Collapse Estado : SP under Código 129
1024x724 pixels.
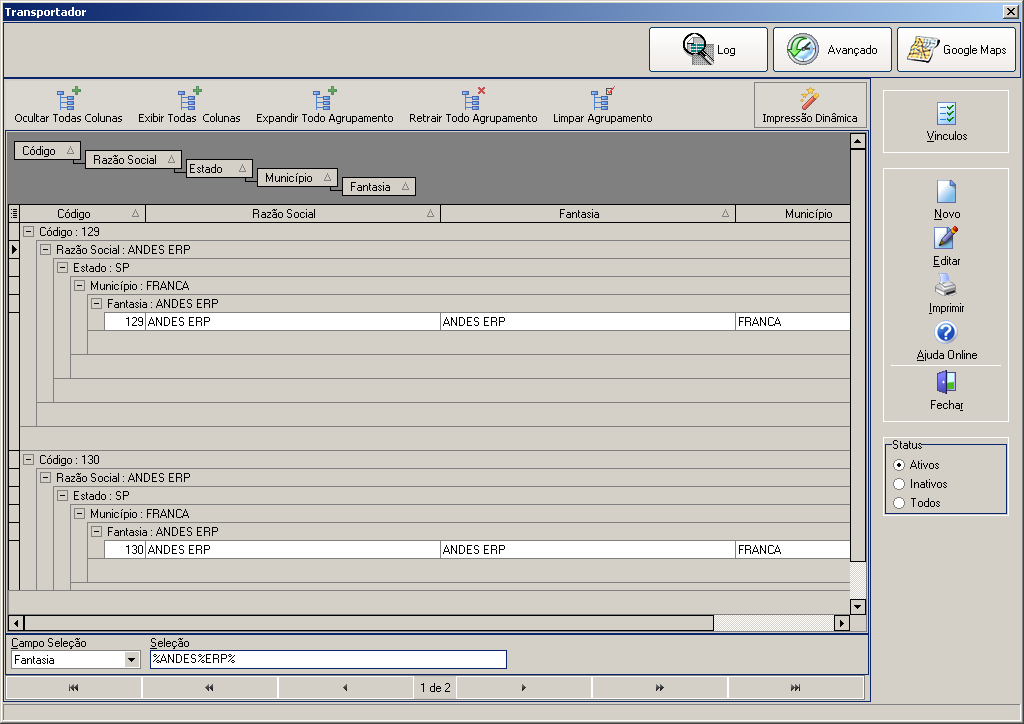coord(63,268)
